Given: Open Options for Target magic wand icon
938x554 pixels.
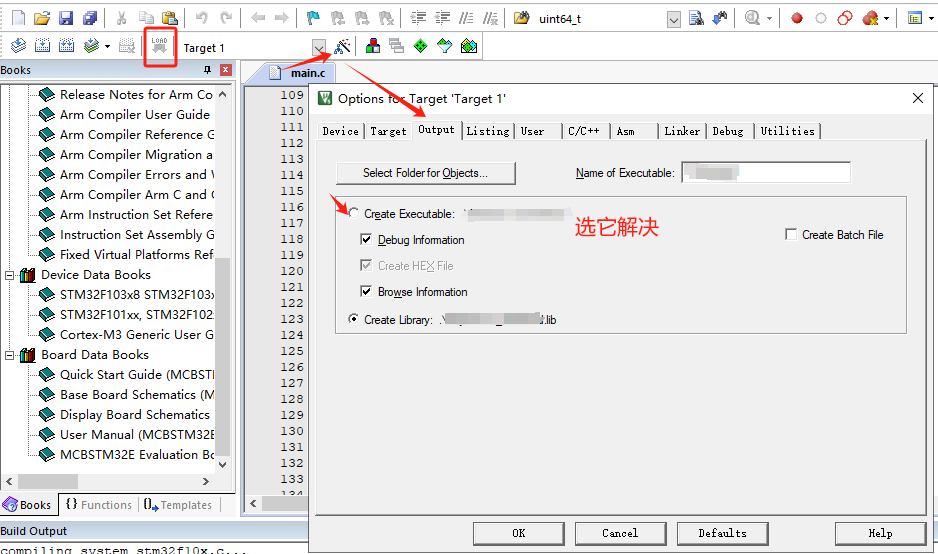Looking at the screenshot, I should [342, 46].
